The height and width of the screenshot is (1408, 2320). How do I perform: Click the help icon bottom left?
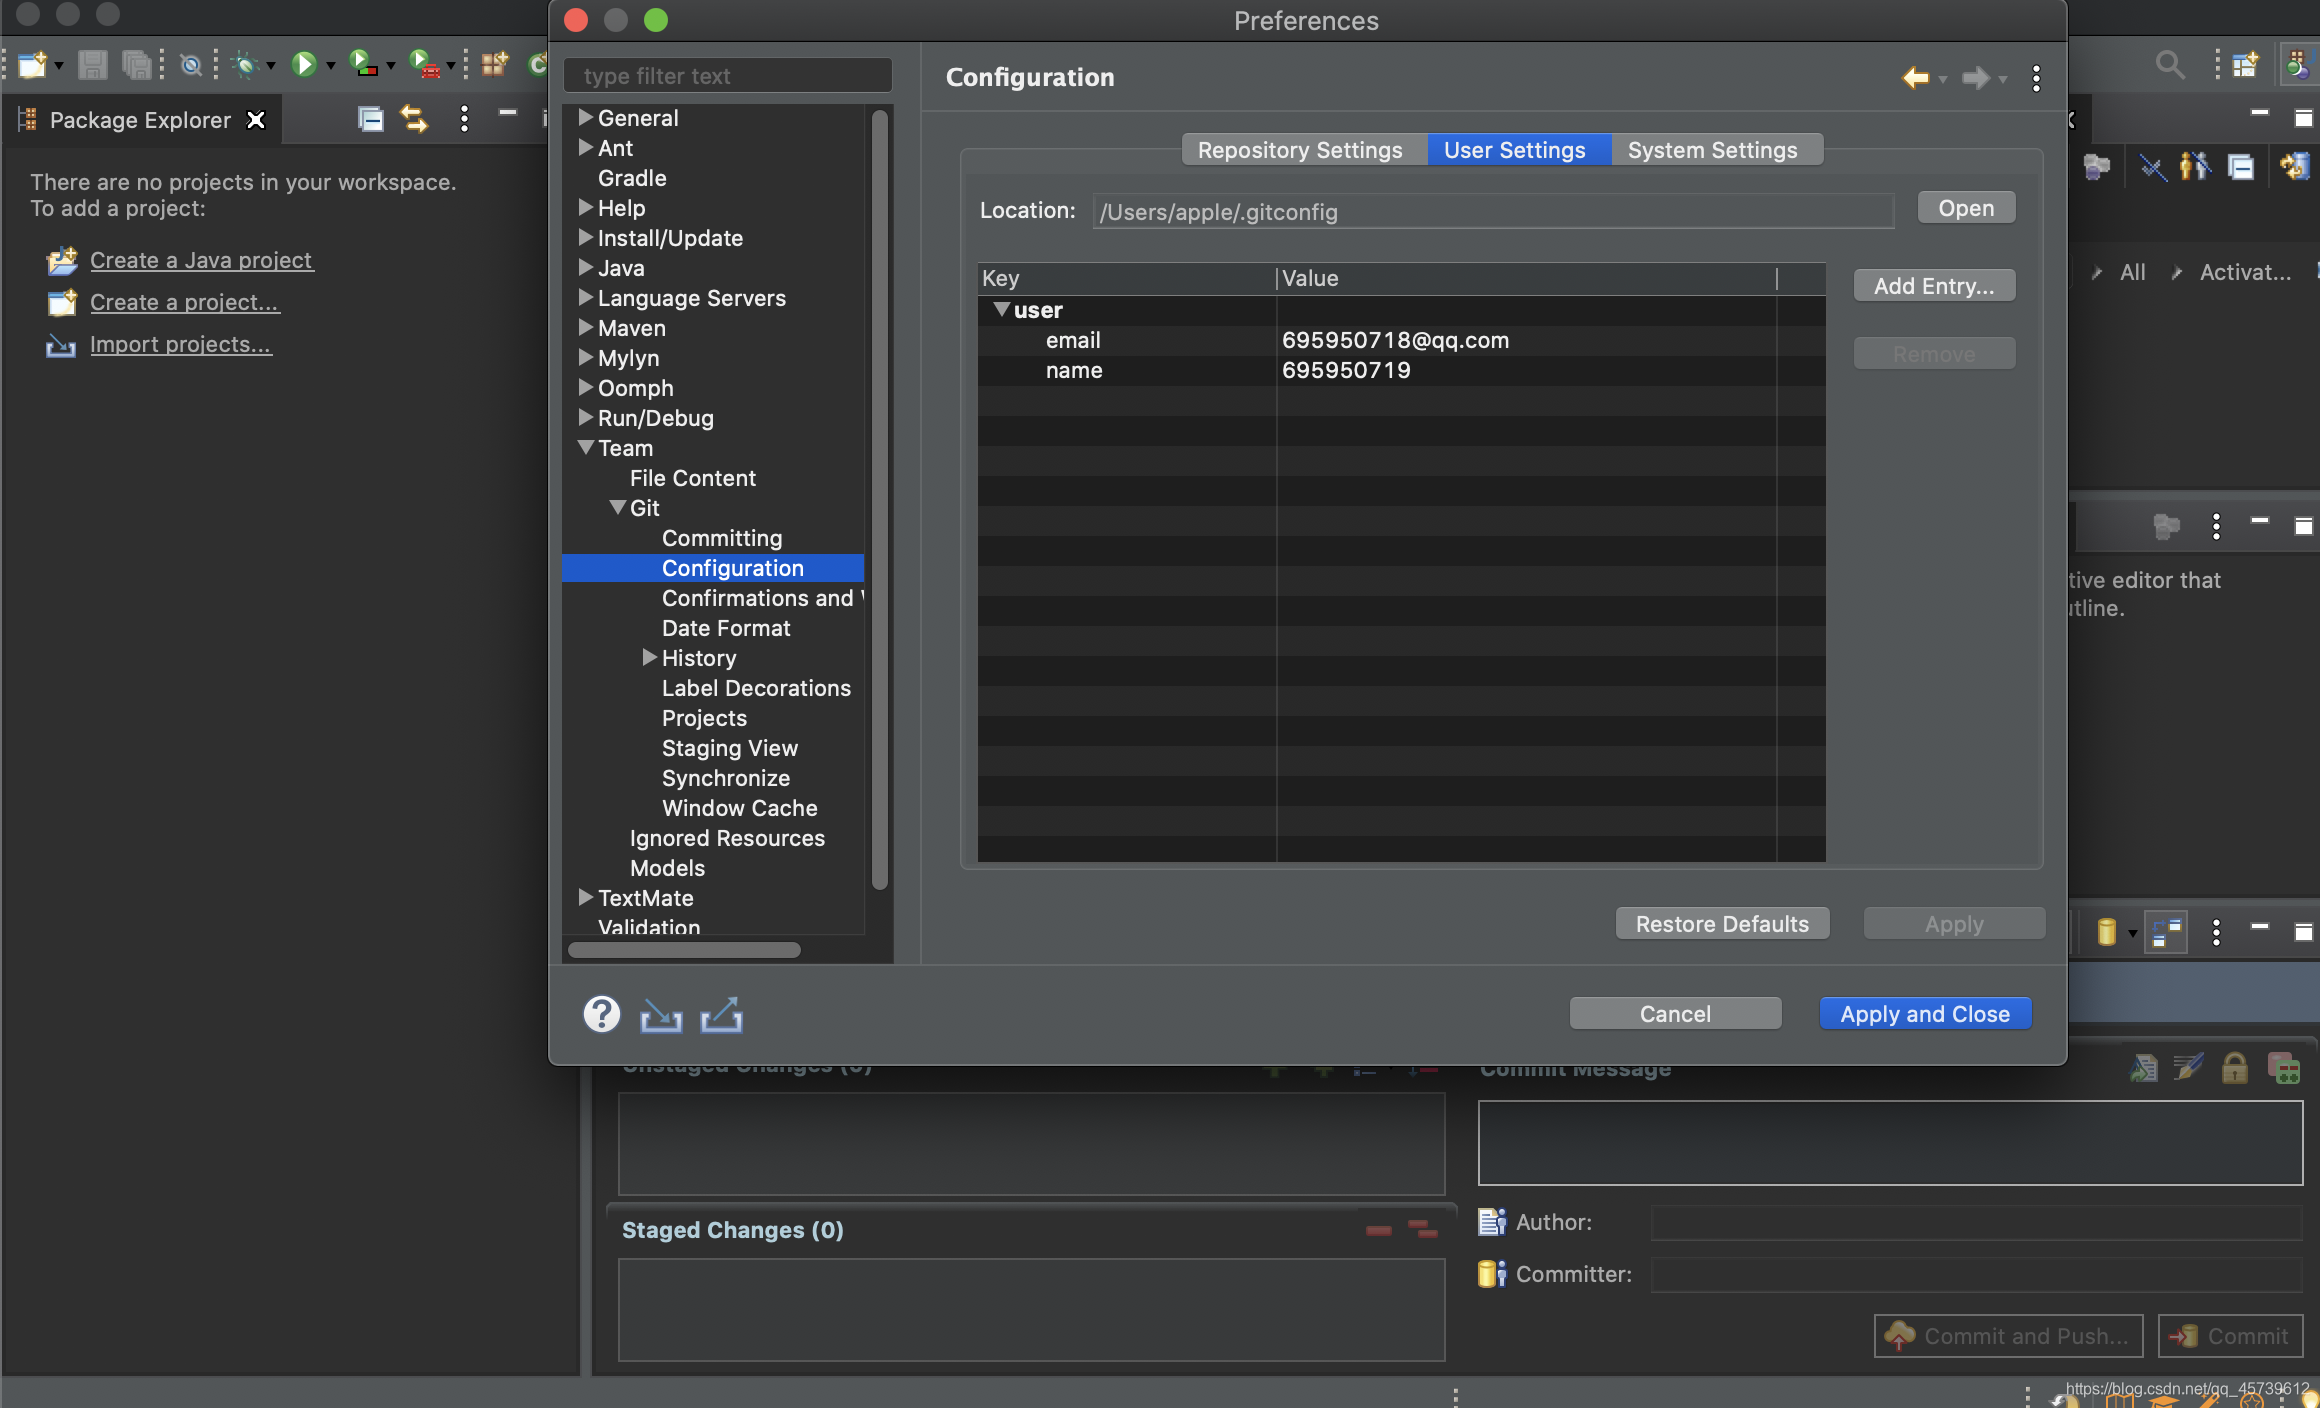pyautogui.click(x=603, y=1015)
